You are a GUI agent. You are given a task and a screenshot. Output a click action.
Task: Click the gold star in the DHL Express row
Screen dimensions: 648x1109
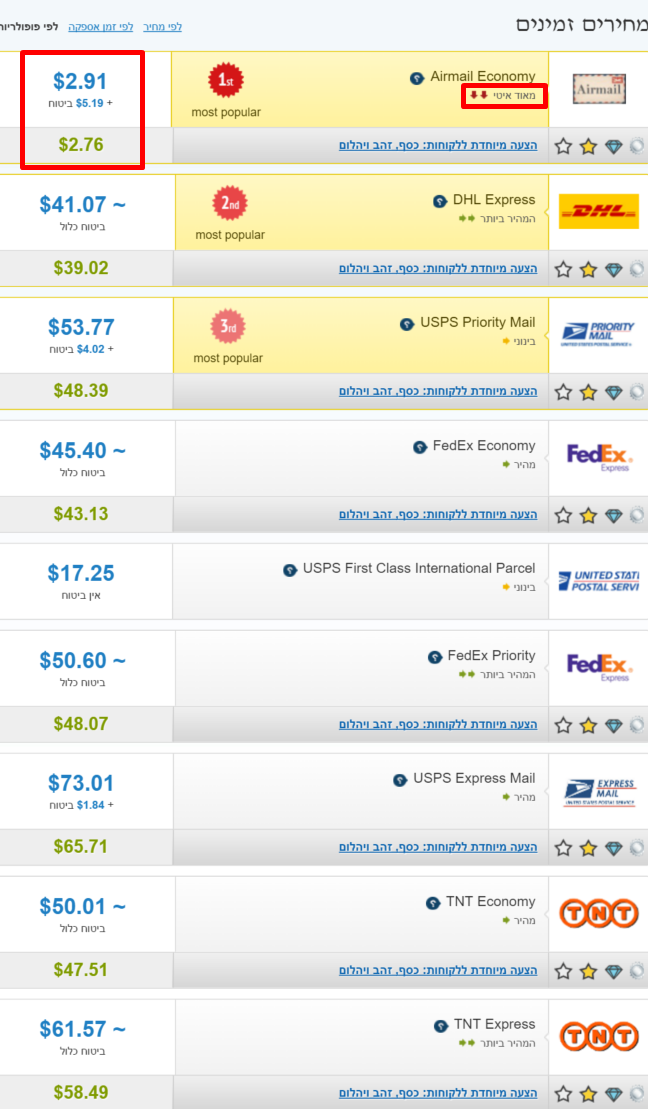coord(588,269)
